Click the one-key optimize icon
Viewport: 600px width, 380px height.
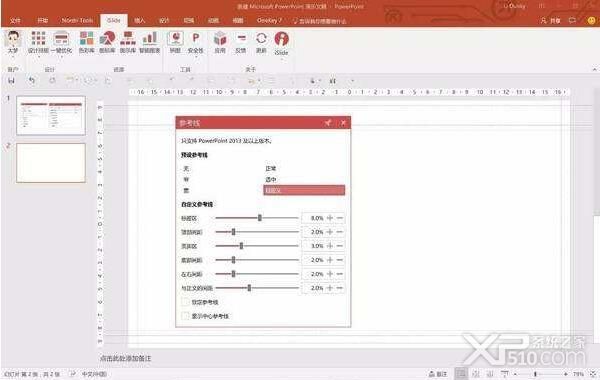(x=61, y=42)
